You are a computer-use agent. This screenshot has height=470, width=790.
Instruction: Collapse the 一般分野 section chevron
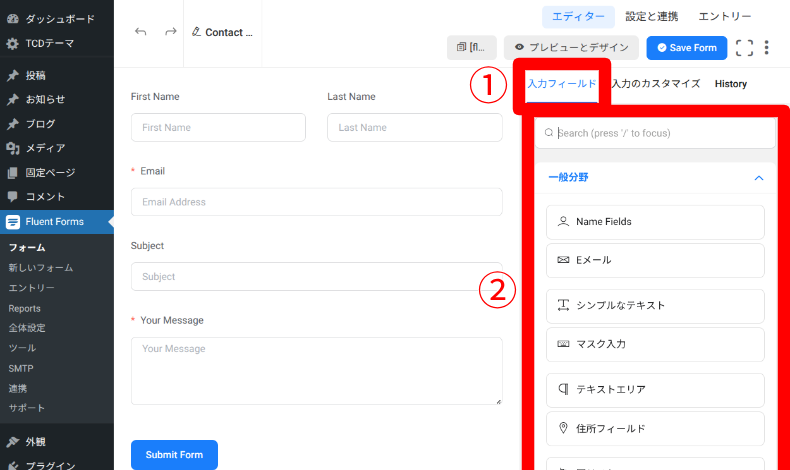[x=759, y=178]
